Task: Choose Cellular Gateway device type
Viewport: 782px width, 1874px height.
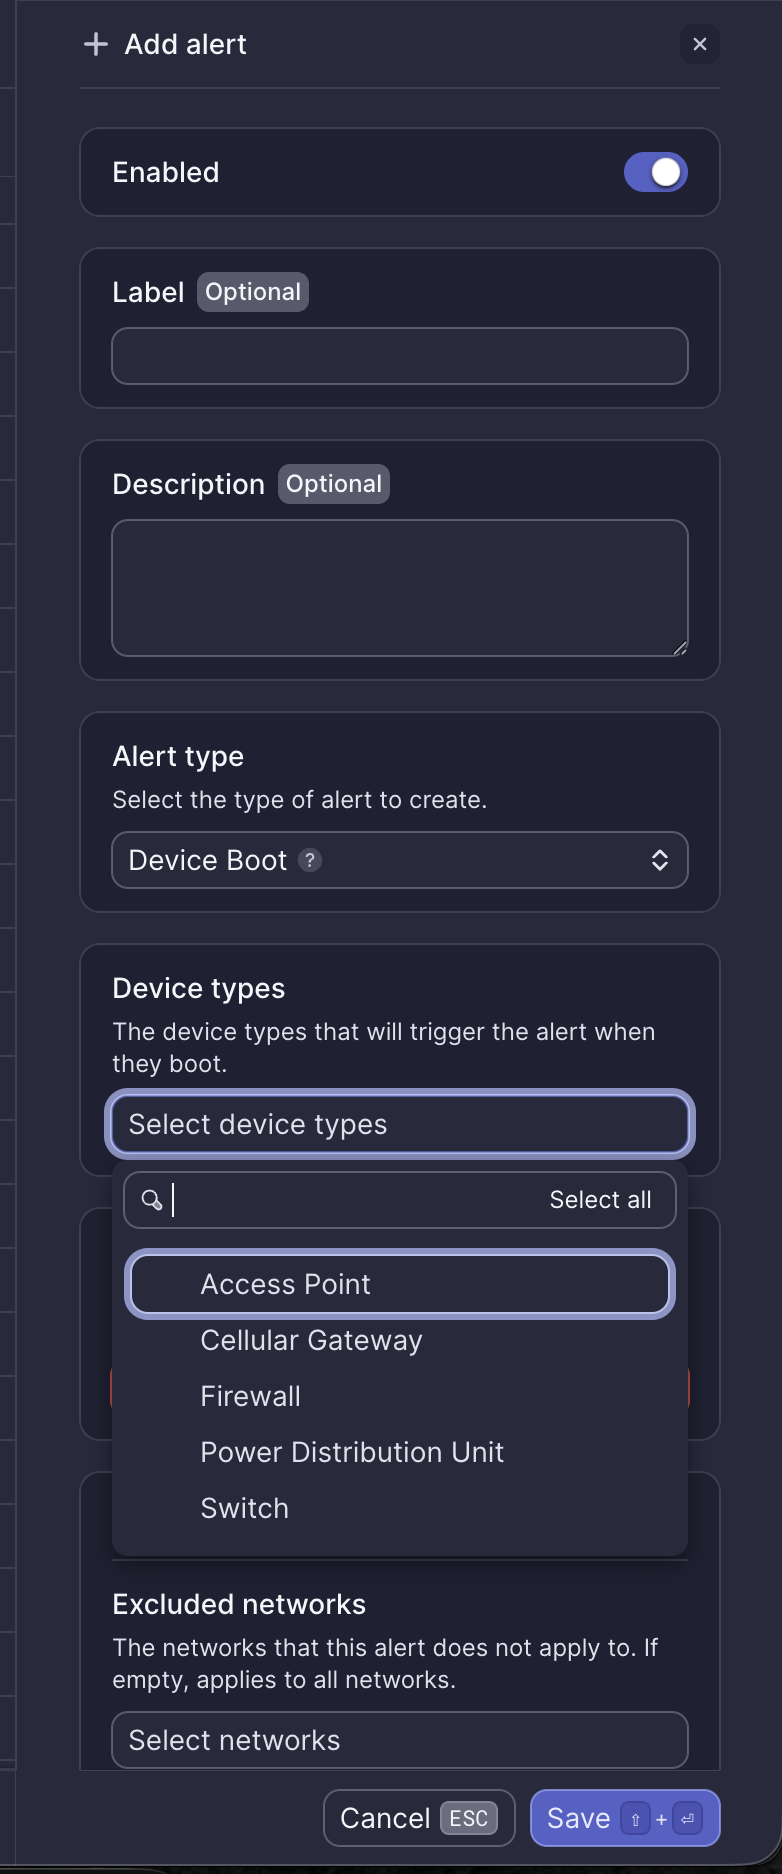Action: point(311,1340)
